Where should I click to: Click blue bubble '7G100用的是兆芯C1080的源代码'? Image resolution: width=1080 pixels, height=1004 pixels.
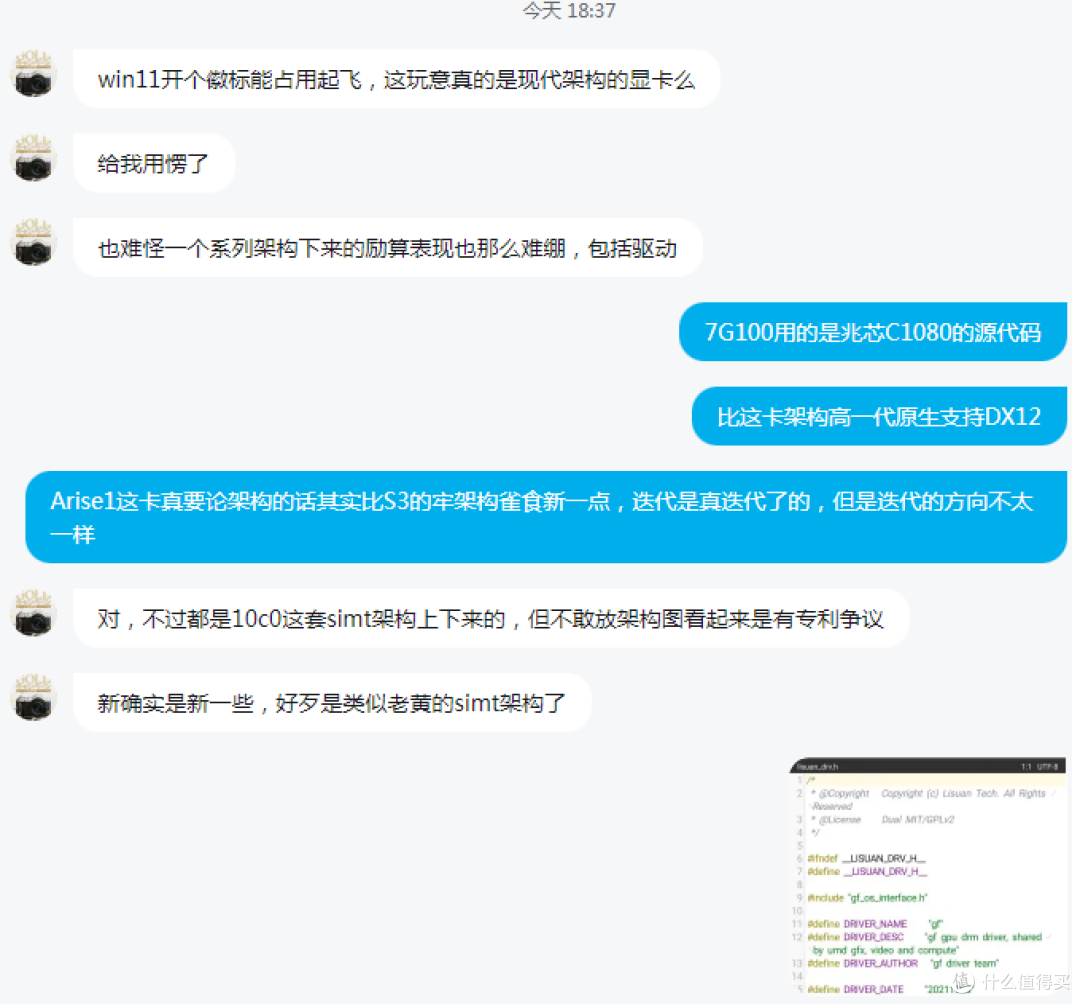[x=873, y=333]
